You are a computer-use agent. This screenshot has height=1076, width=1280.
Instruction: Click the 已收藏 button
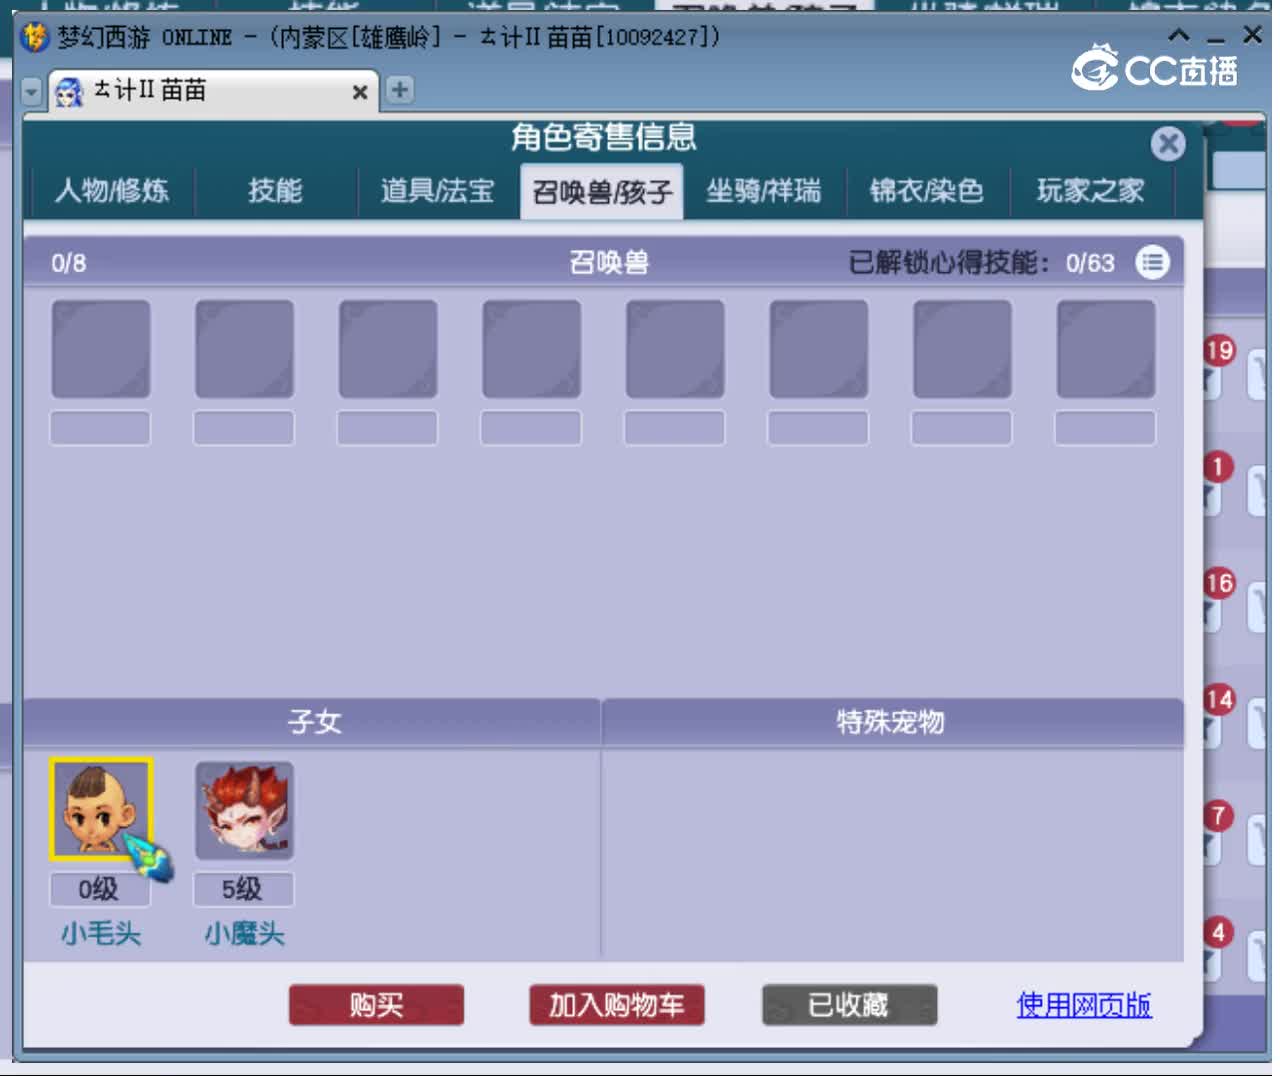(x=849, y=1005)
